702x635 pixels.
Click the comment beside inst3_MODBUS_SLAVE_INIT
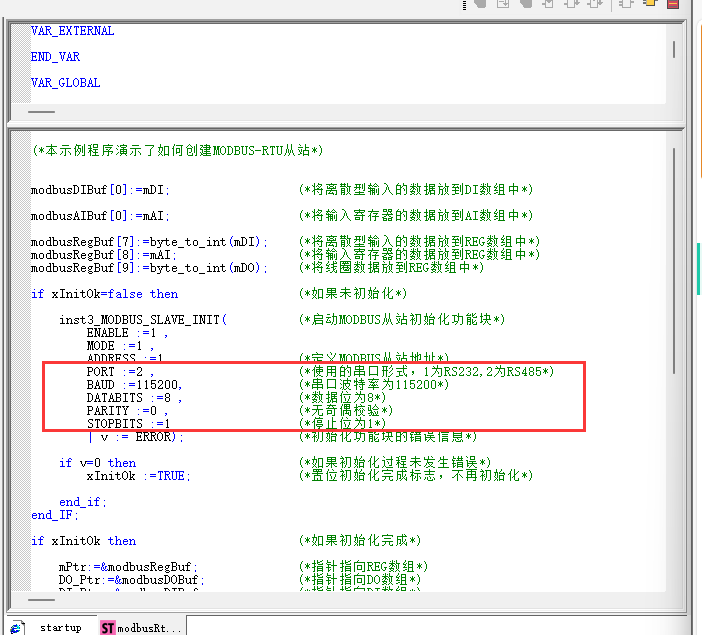pos(402,319)
